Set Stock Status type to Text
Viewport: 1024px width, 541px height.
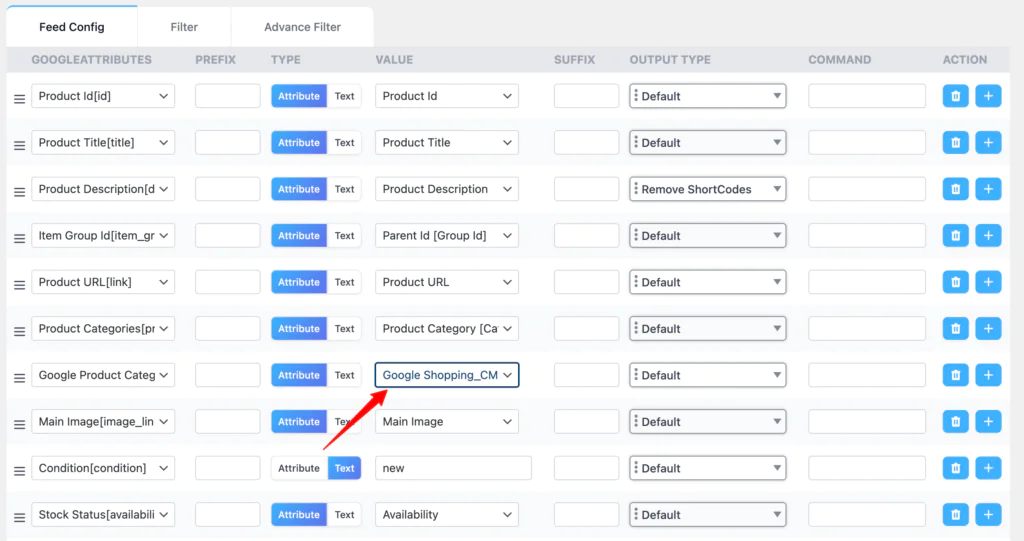pos(344,515)
